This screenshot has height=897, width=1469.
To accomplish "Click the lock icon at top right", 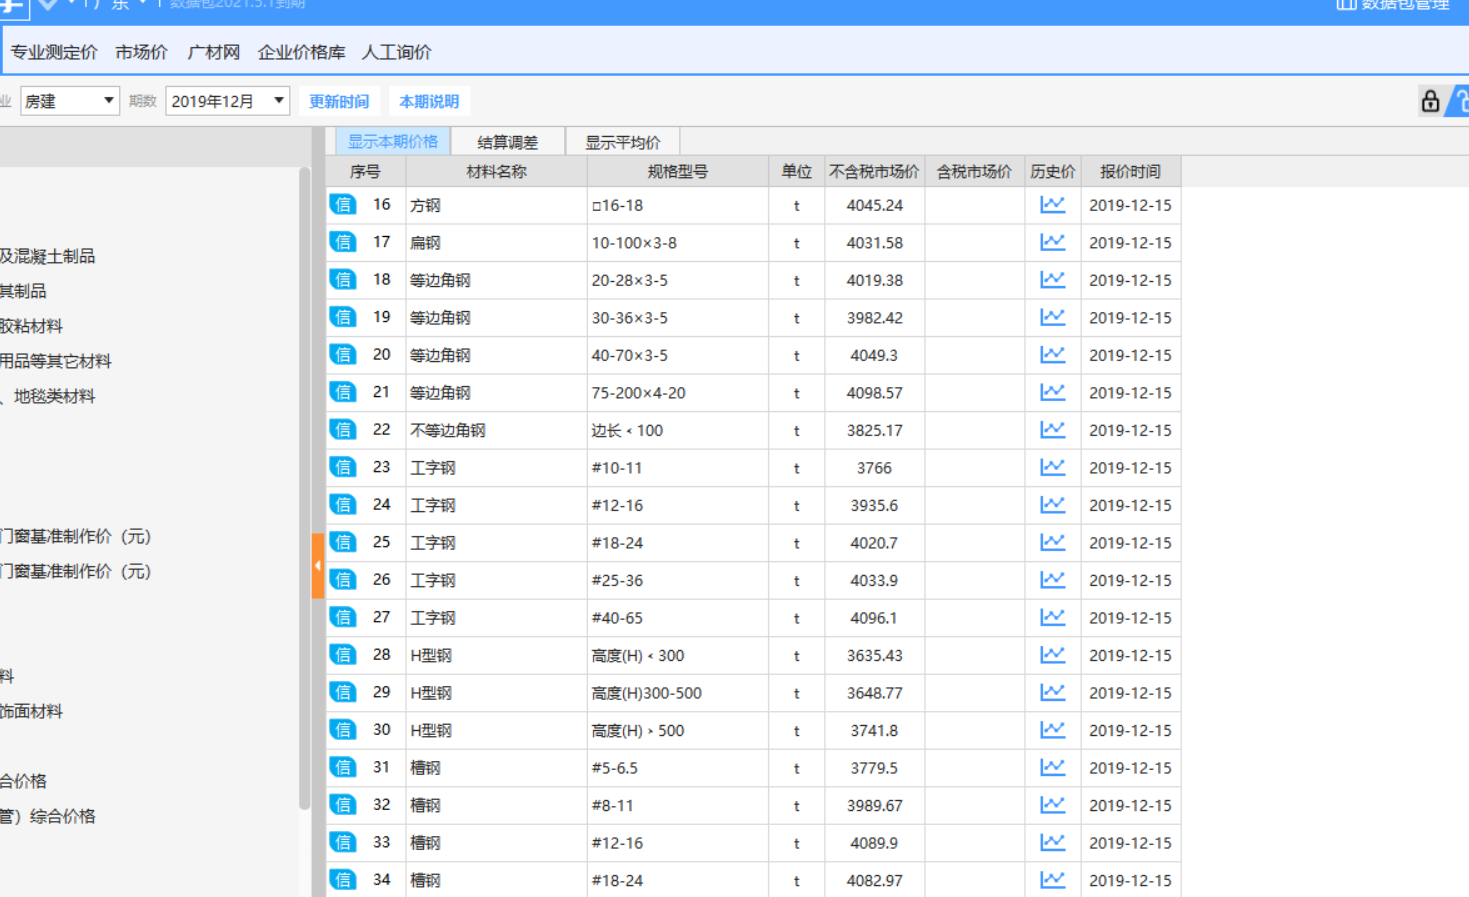I will pos(1430,100).
